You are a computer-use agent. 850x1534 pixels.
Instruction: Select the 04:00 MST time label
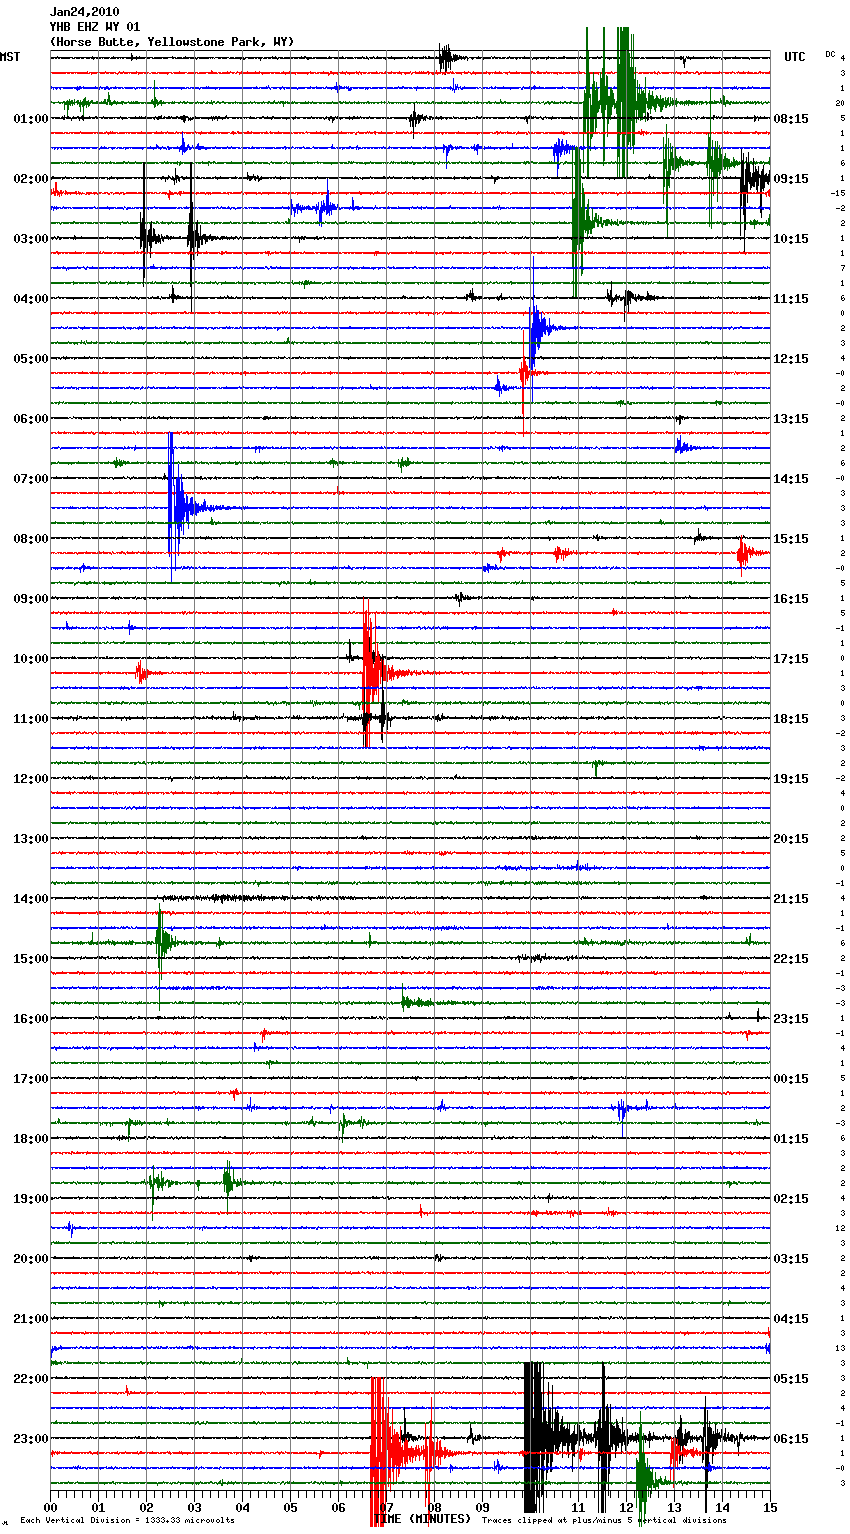31,299
